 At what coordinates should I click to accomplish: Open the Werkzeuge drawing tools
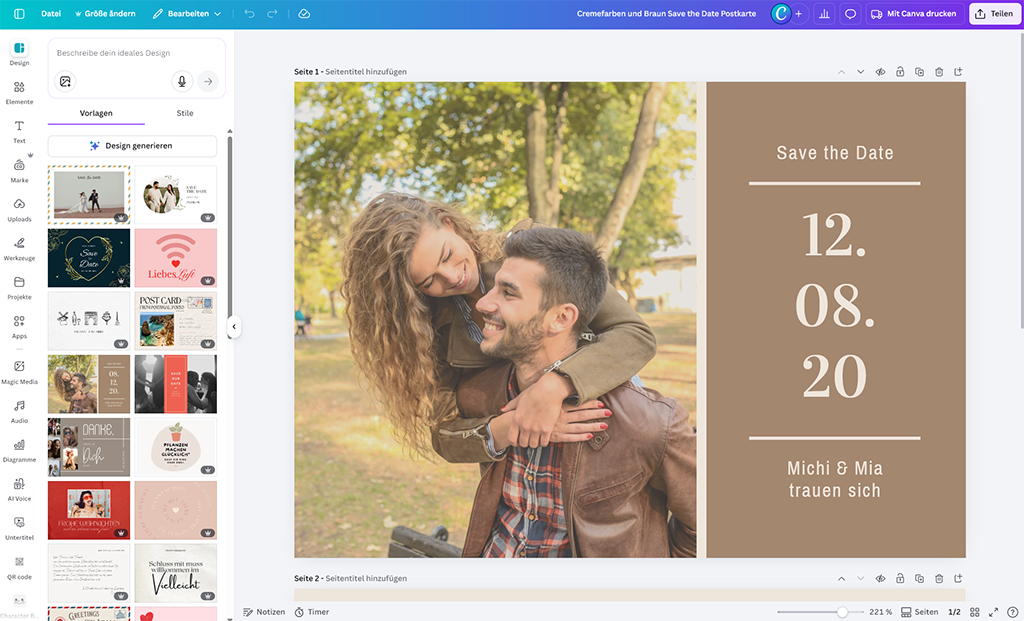click(19, 249)
